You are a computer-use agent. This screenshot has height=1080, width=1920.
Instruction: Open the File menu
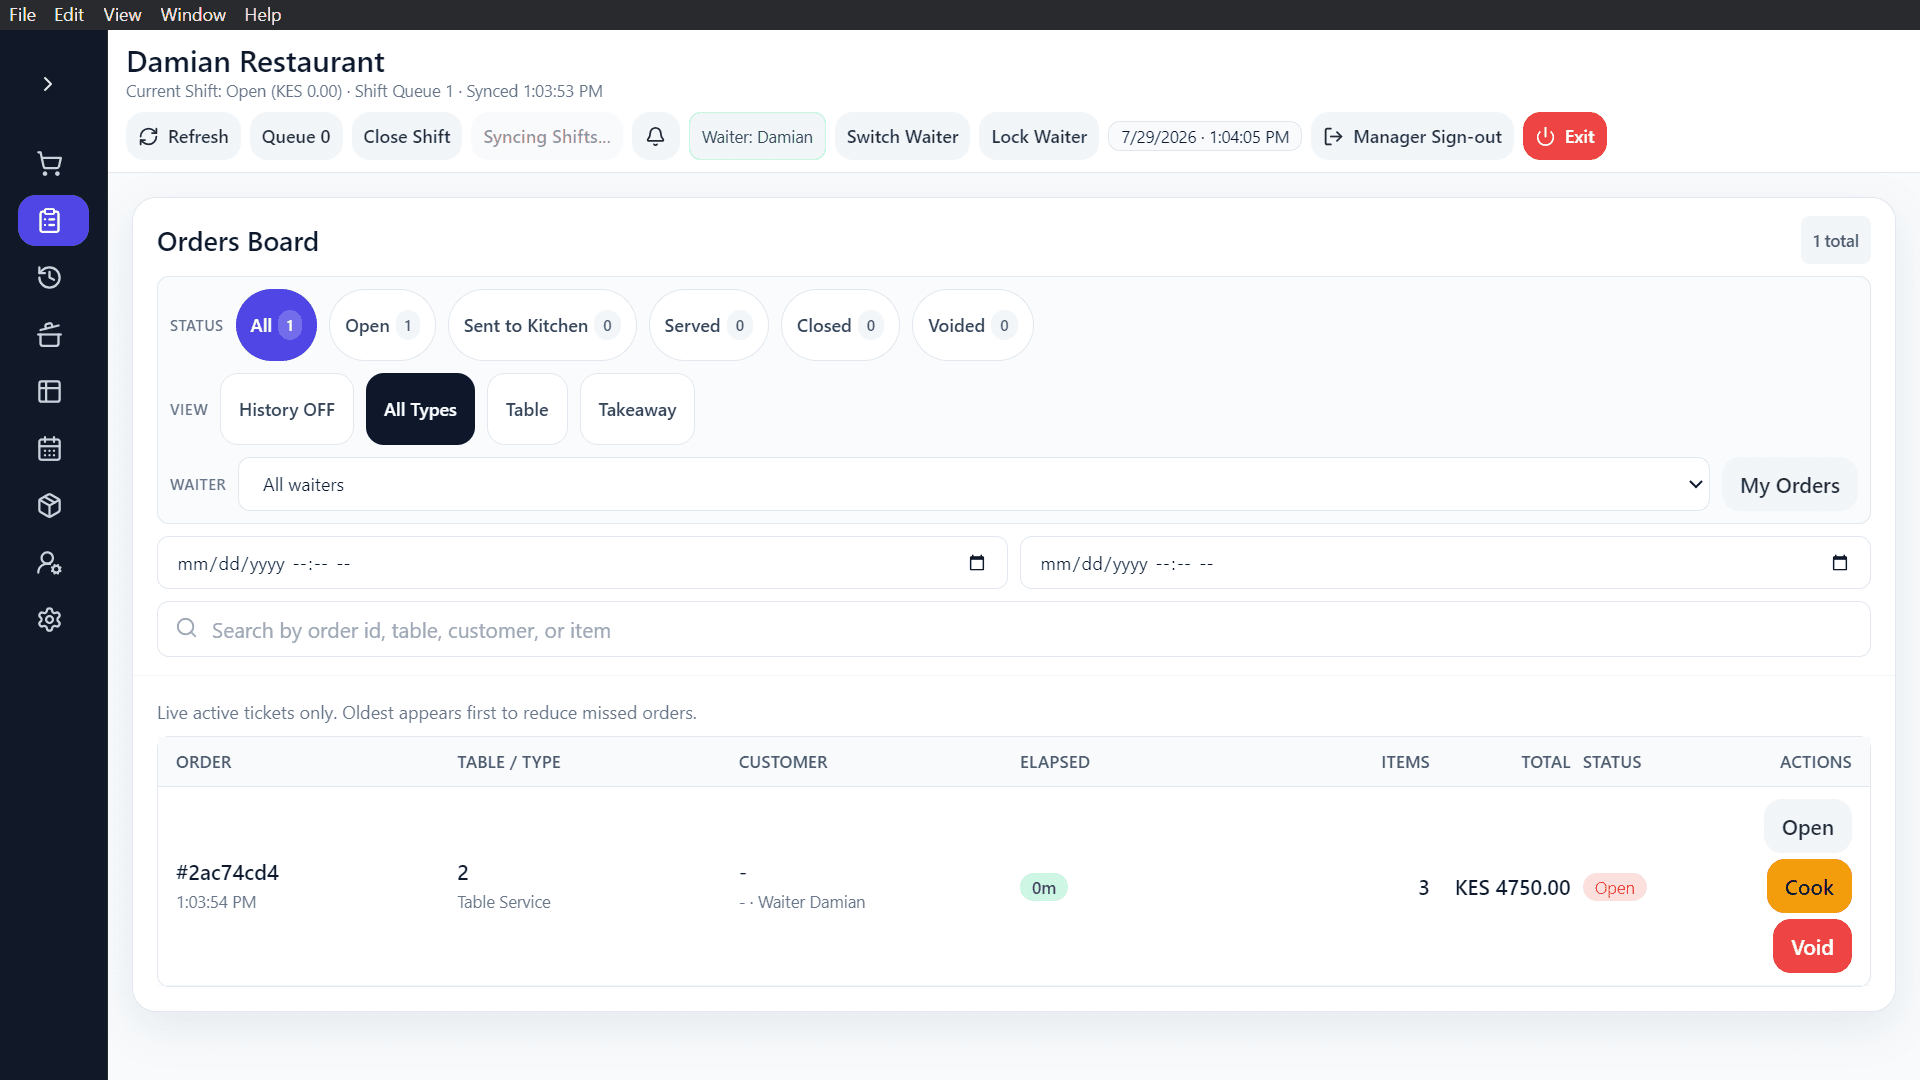point(22,15)
